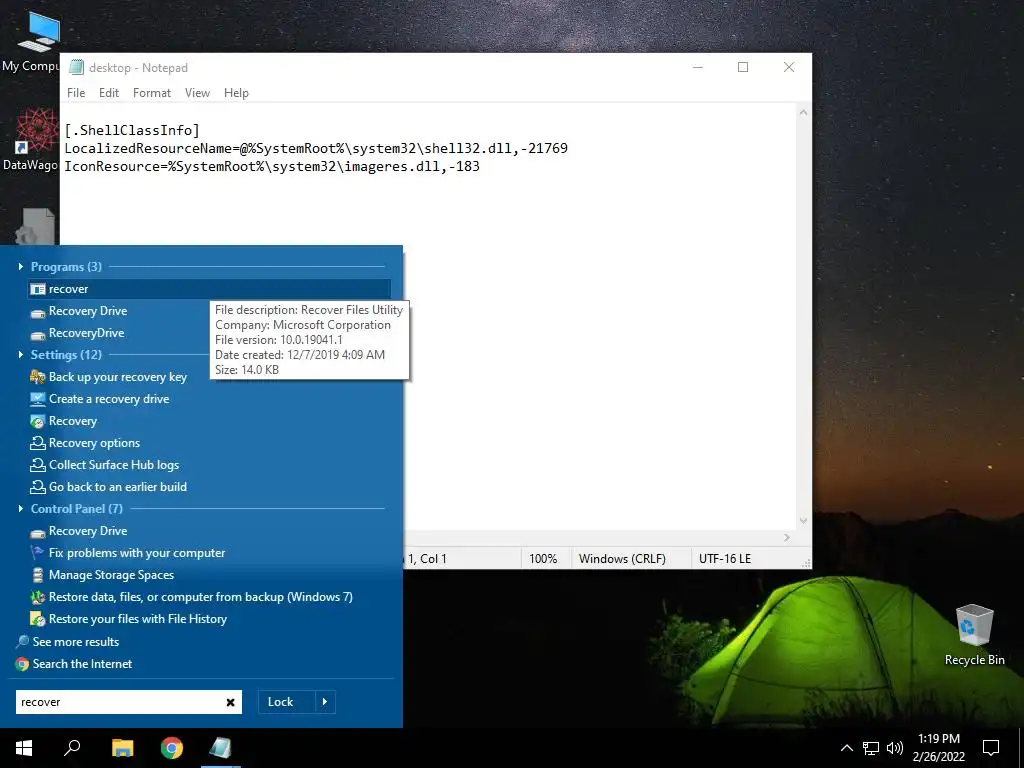
Task: Open Manage Storage Spaces
Action: pos(102,575)
